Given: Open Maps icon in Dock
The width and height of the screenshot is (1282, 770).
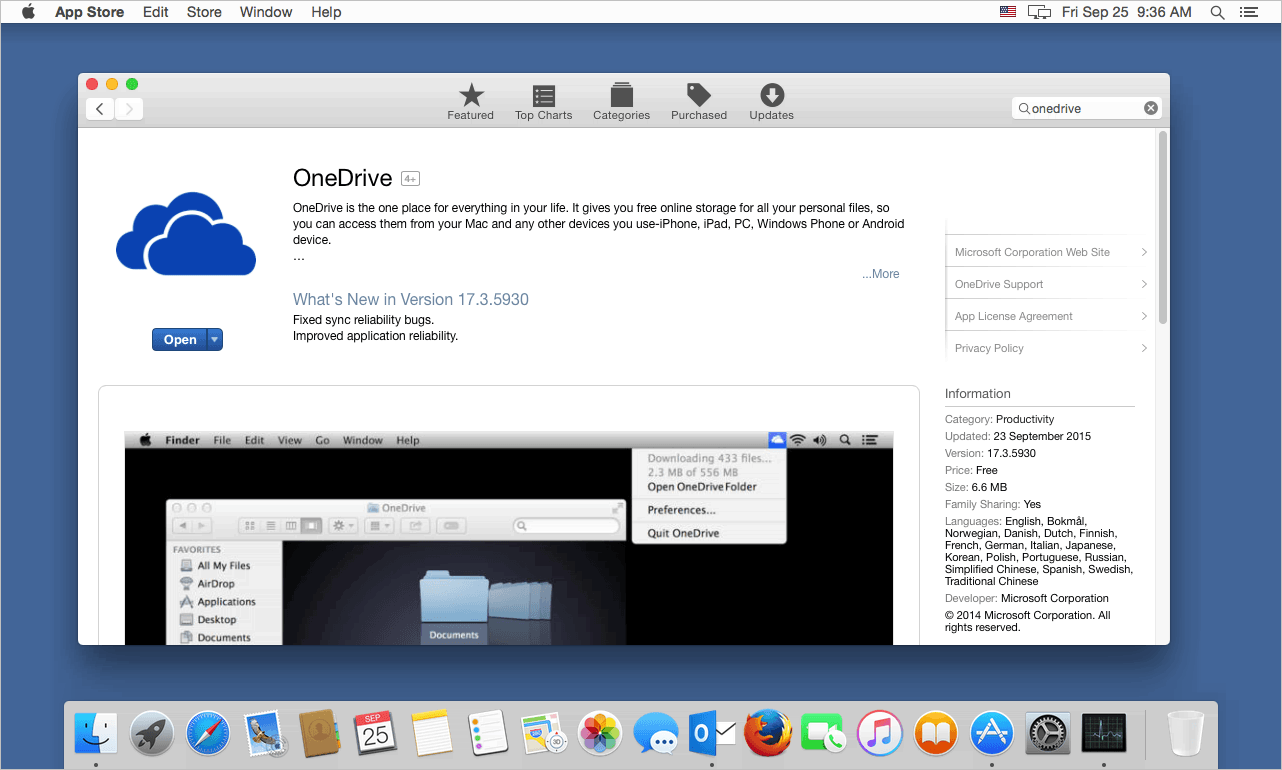Looking at the screenshot, I should pyautogui.click(x=544, y=734).
